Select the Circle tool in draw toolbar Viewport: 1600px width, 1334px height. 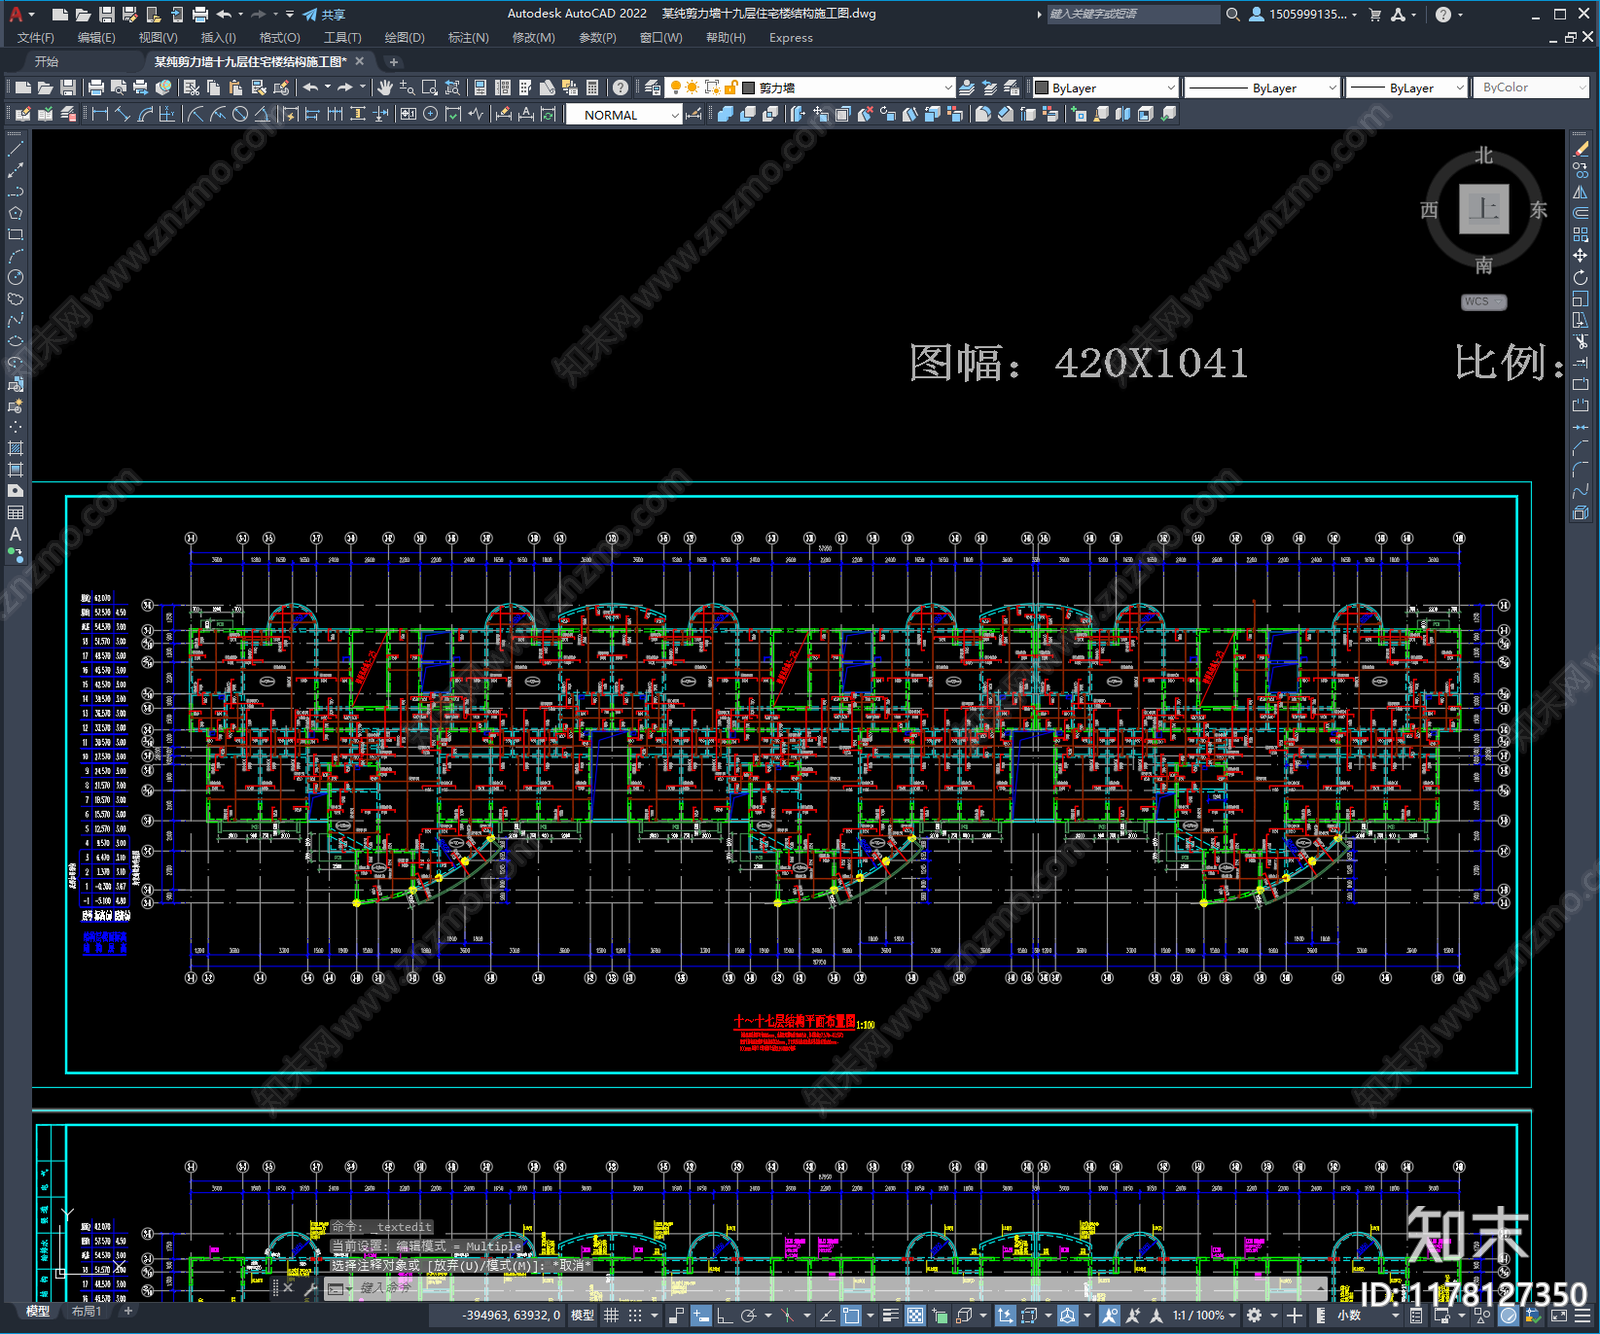point(15,278)
